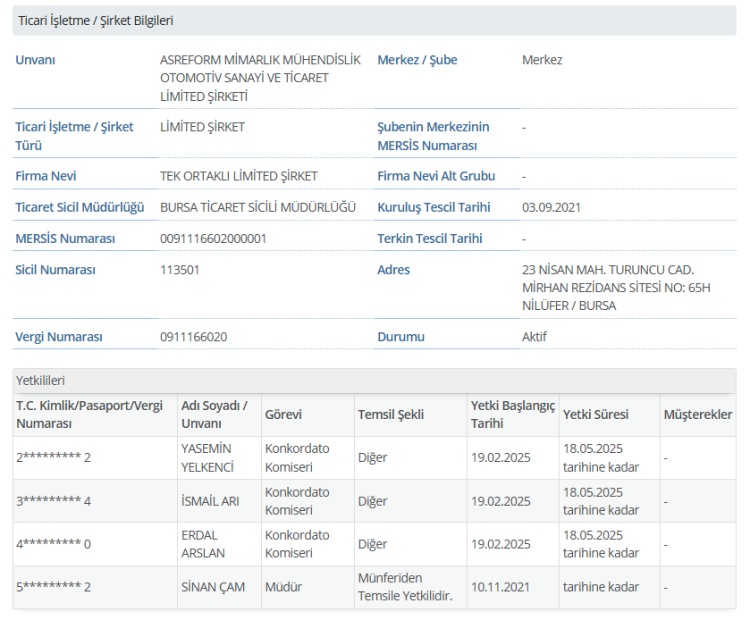Click the Vergi Numarası value 0911166020
750x620 pixels.
coord(193,337)
